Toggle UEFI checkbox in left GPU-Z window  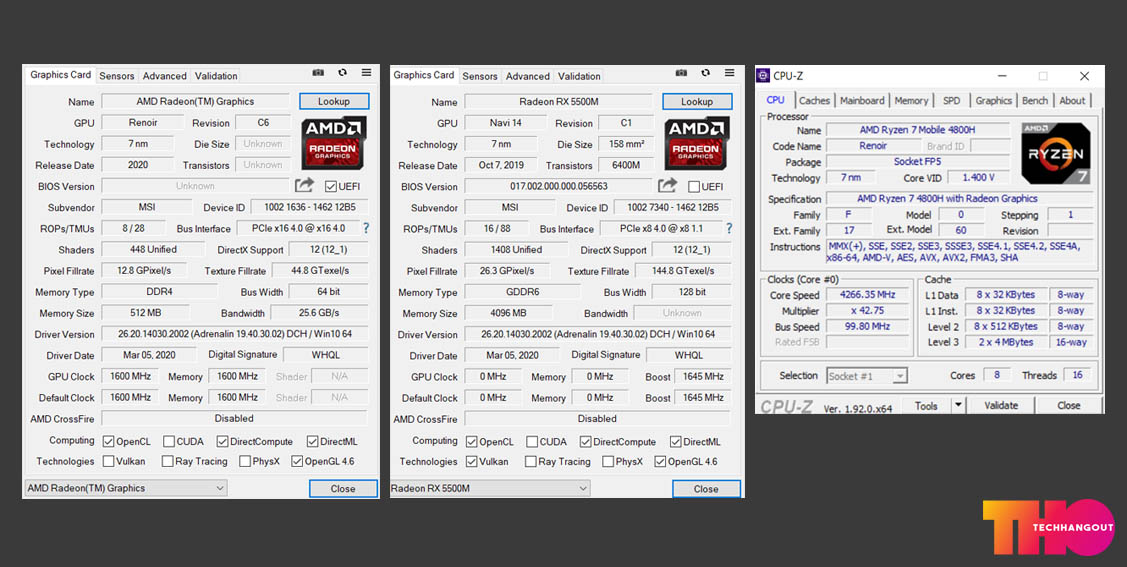click(331, 186)
